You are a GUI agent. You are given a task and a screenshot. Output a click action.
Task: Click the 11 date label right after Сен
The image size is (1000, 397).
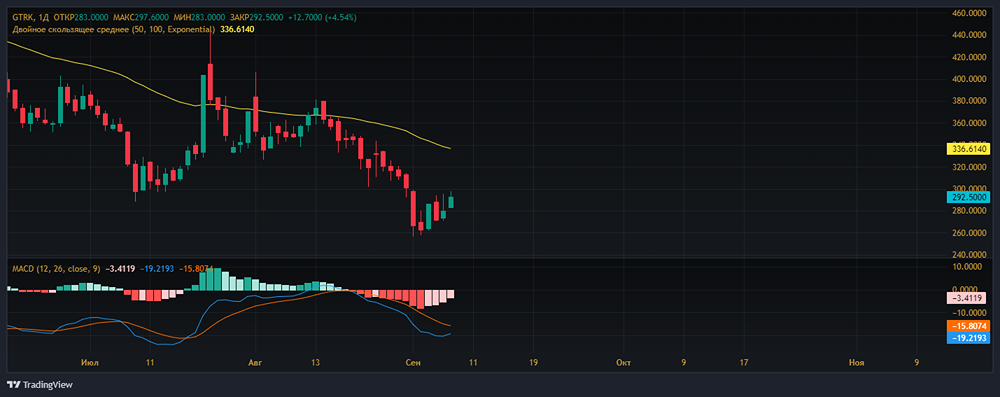click(473, 363)
